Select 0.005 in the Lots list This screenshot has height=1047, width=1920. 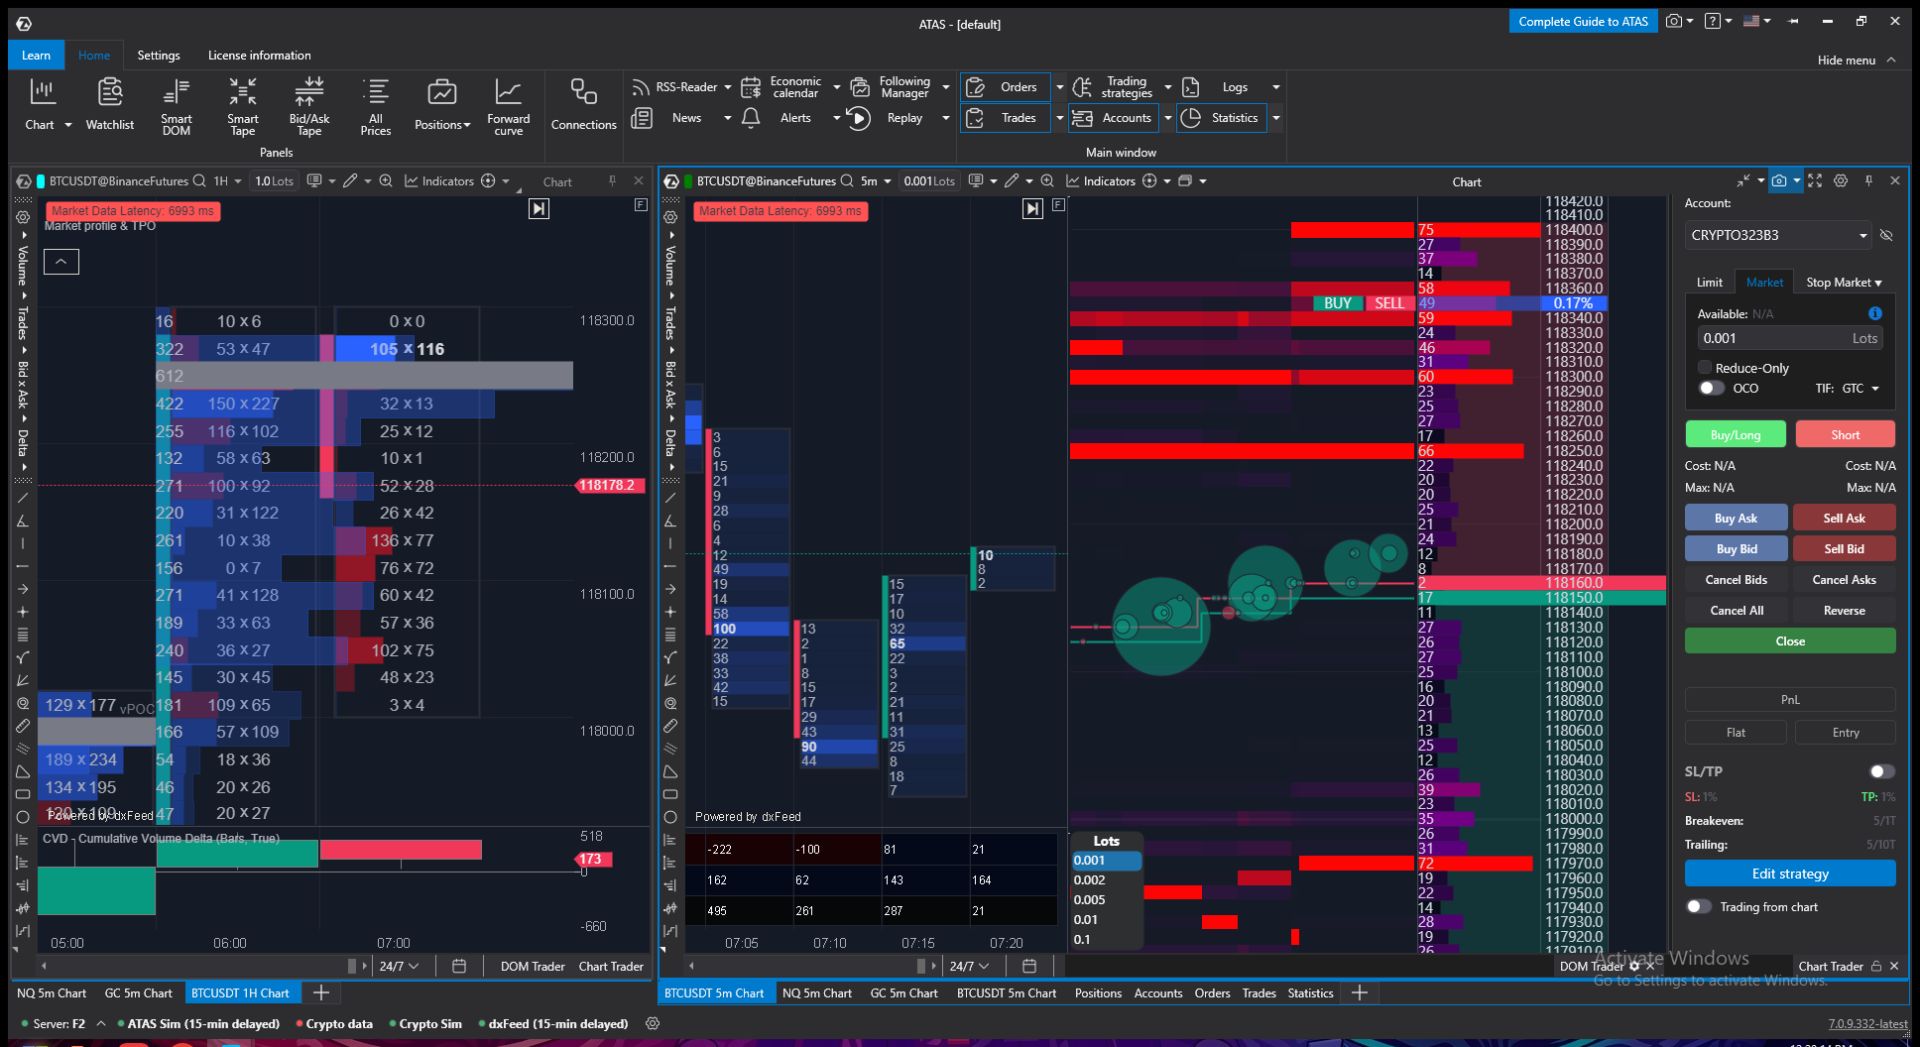click(1105, 899)
